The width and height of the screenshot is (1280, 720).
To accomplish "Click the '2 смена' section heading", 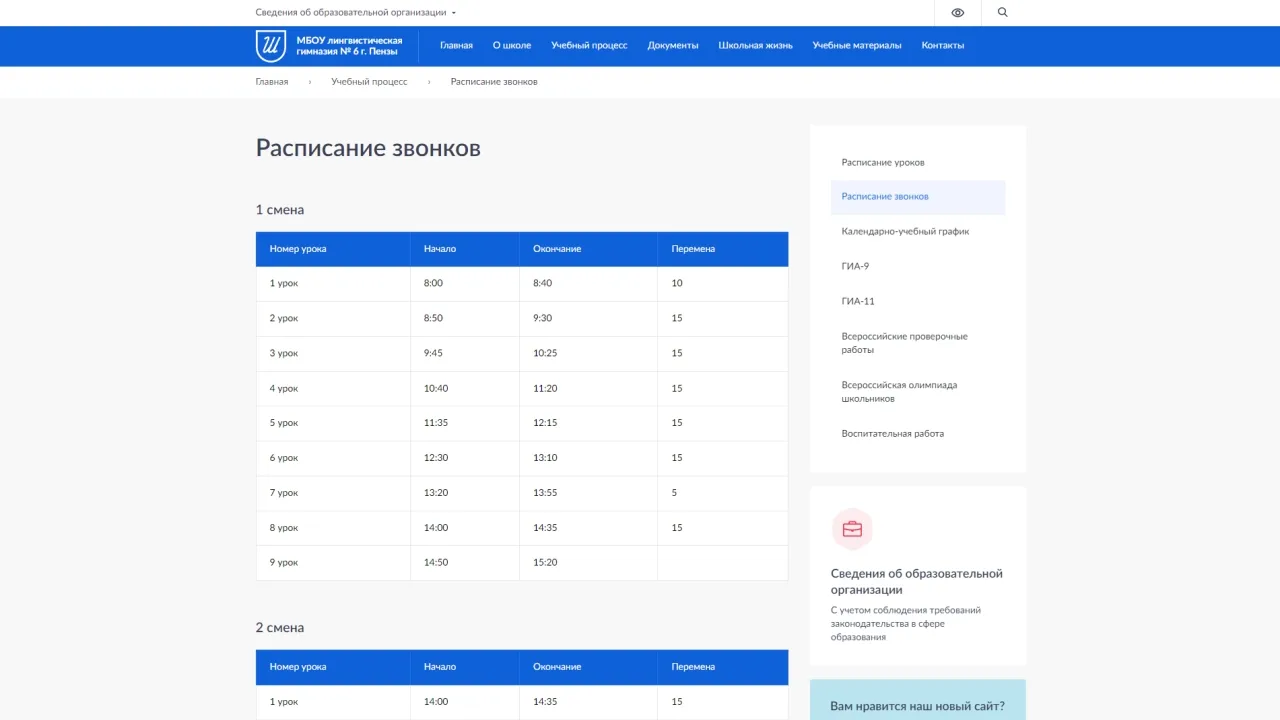I will 280,628.
